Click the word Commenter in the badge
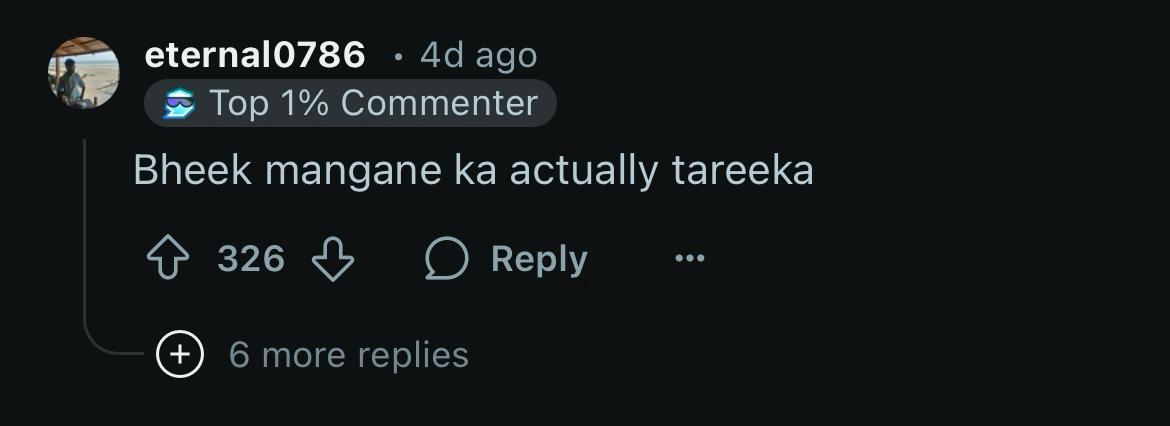This screenshot has height=426, width=1170. click(x=439, y=103)
